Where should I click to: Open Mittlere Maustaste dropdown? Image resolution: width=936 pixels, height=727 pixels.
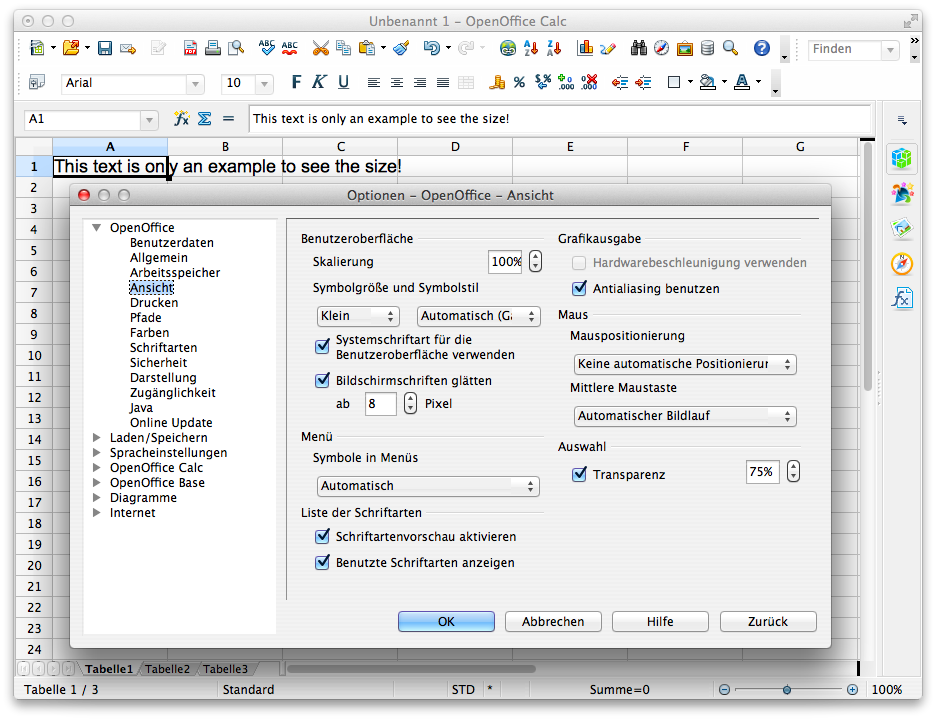(685, 416)
